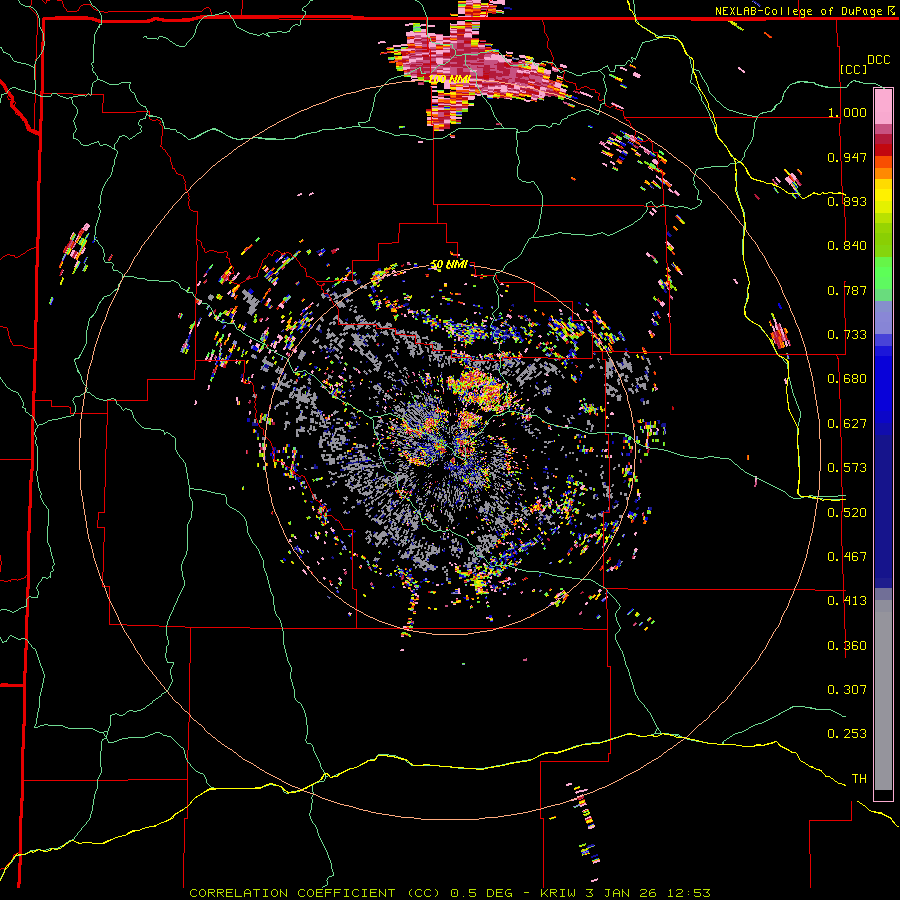Click the 0.573 scale value
900x900 pixels.
[847, 468]
